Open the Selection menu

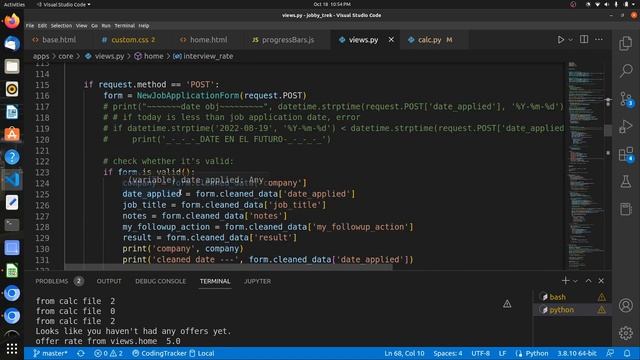coord(61,25)
